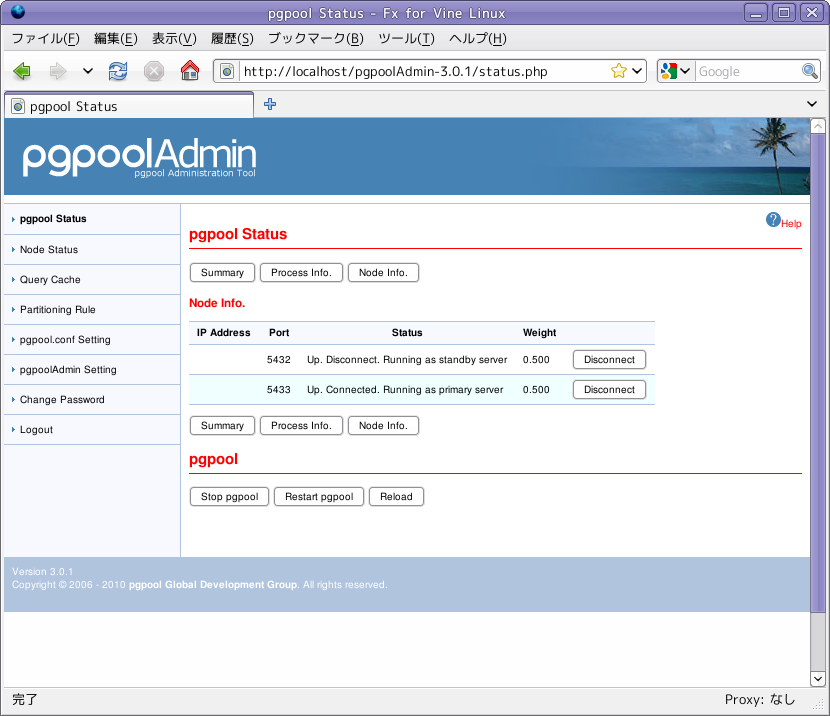Open pgpool.conf Setting in the sidebar
The height and width of the screenshot is (716, 830).
[65, 340]
